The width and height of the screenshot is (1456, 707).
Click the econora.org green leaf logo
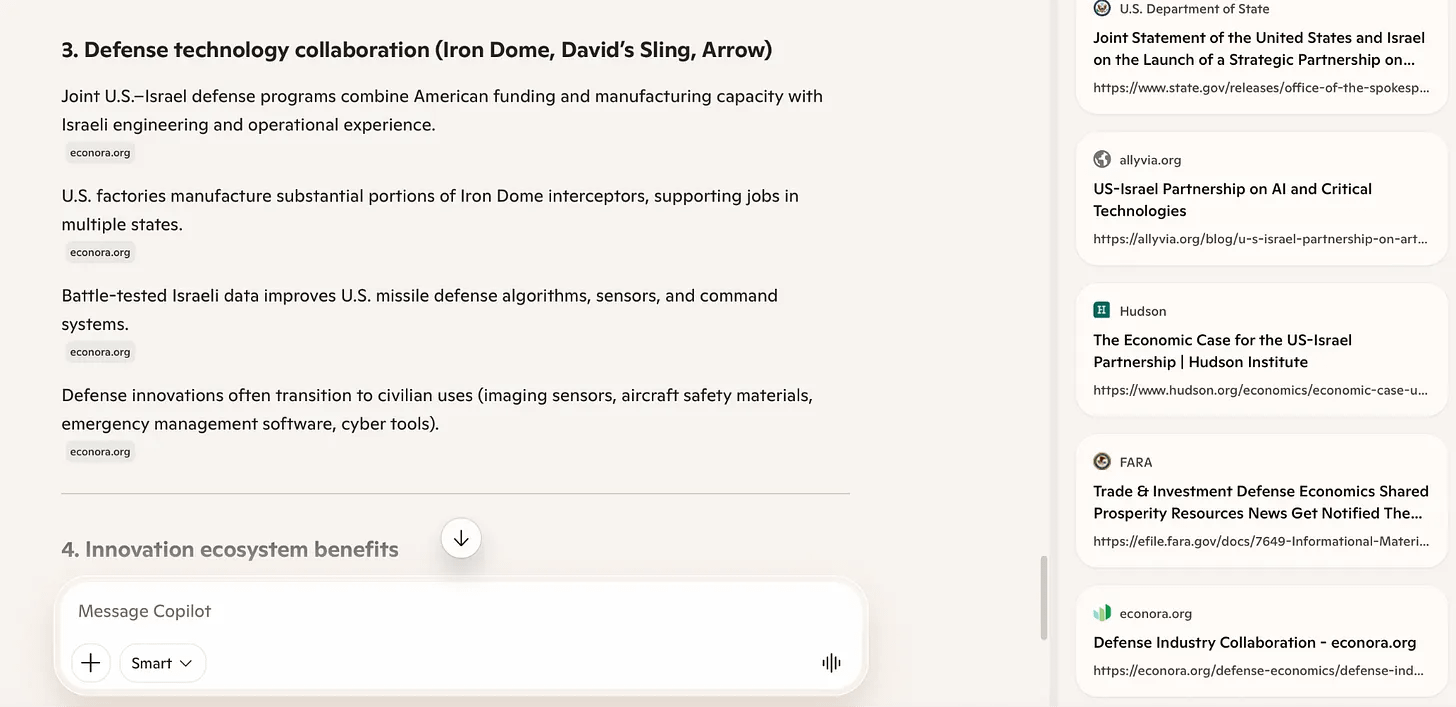tap(1102, 613)
